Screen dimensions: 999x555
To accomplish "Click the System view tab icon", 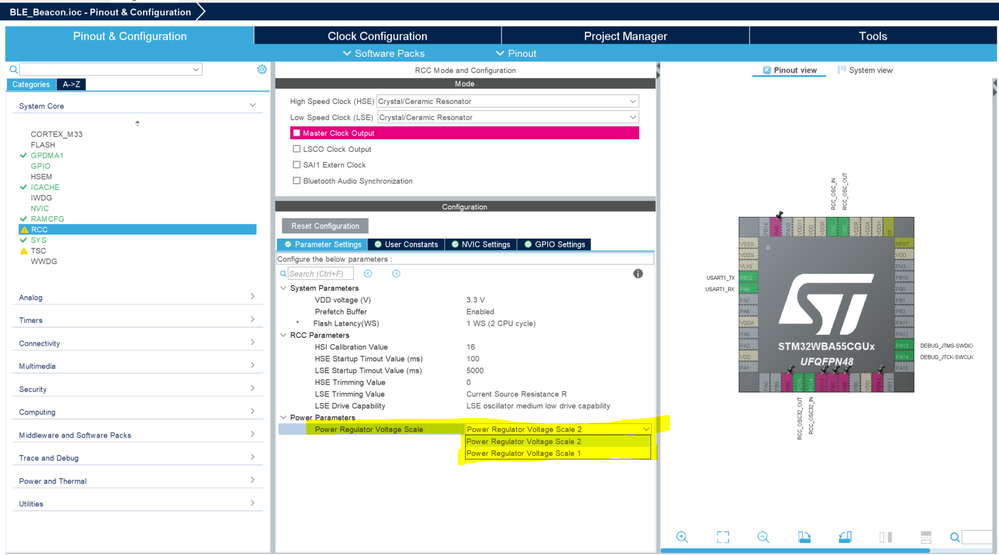I will pos(842,70).
